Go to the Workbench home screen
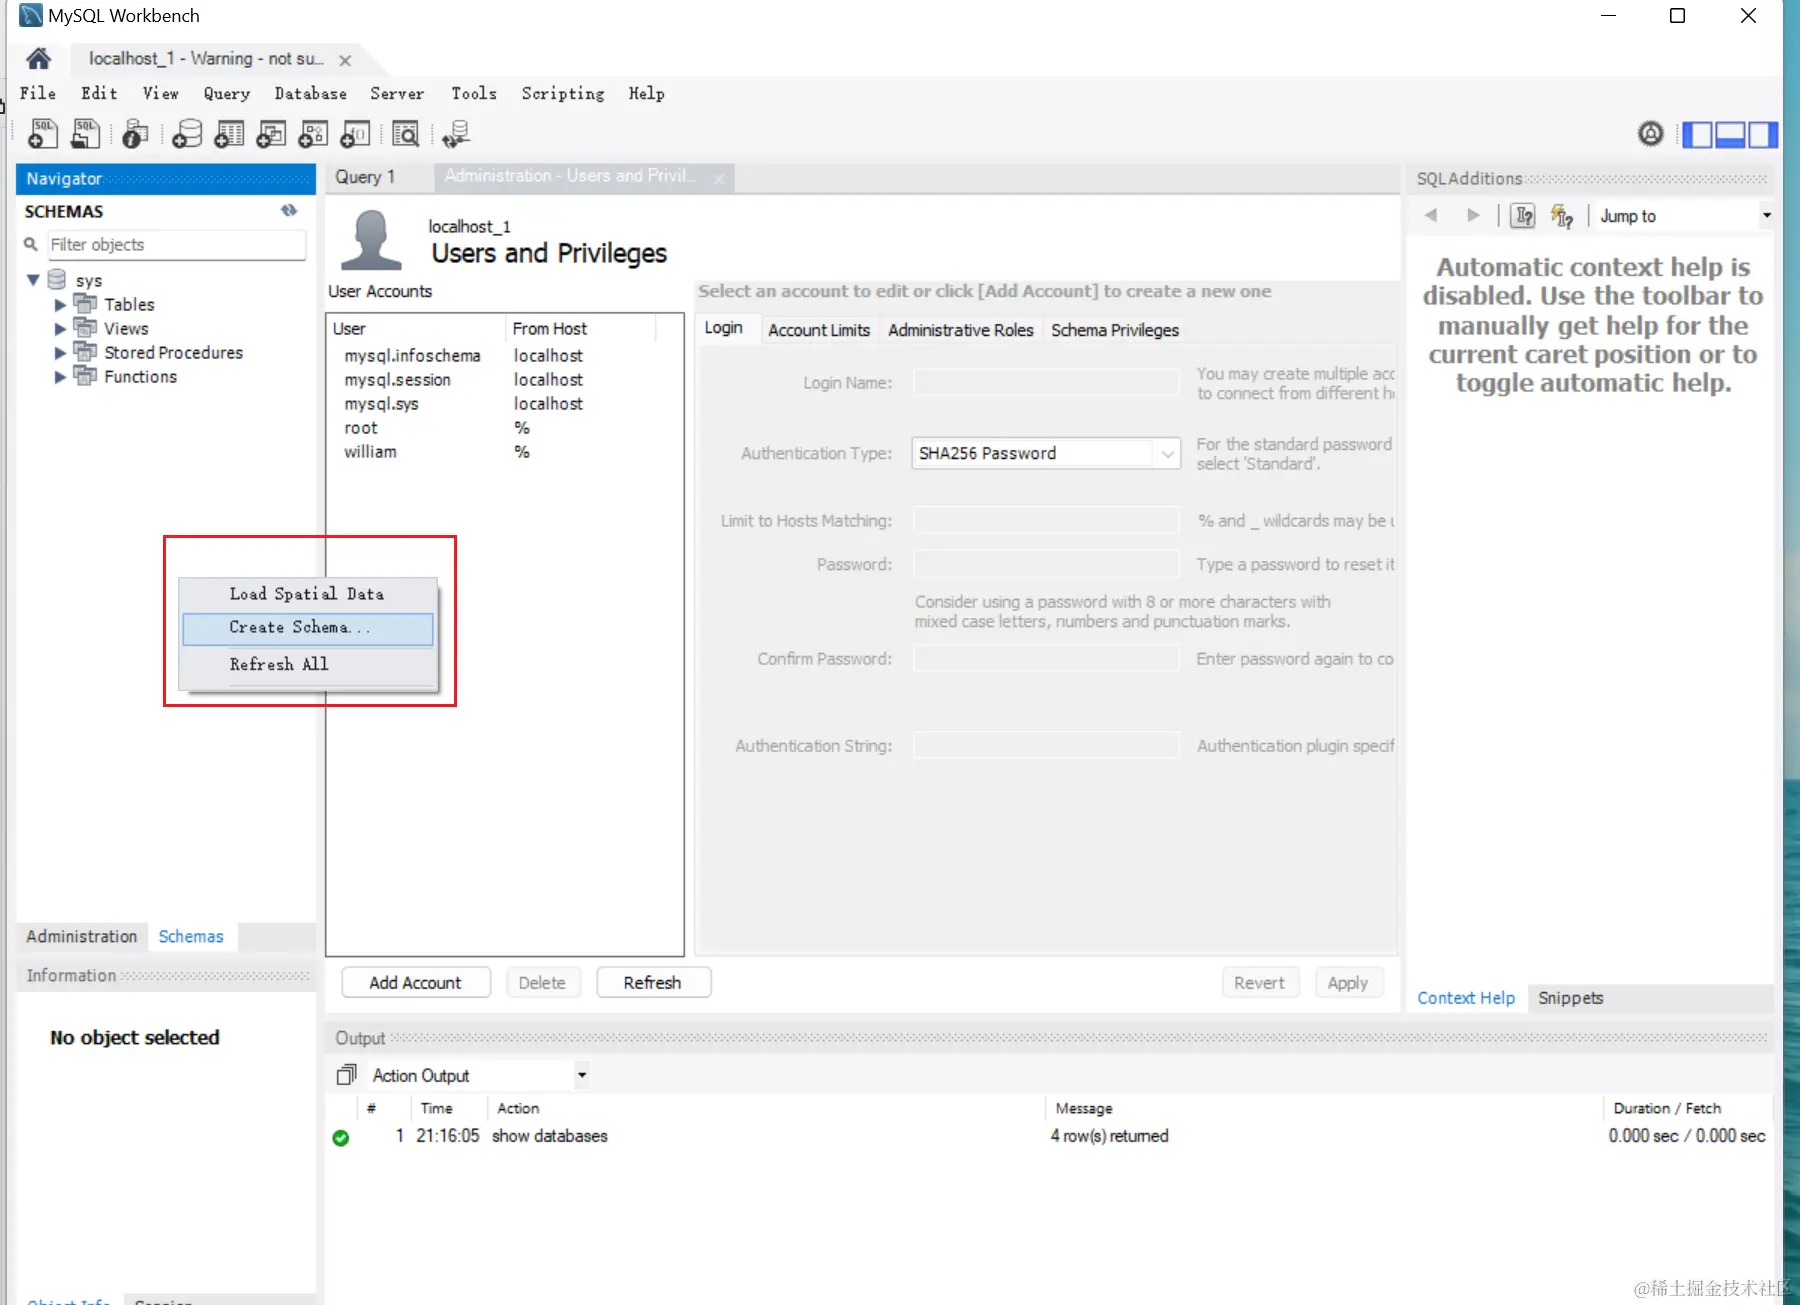The height and width of the screenshot is (1305, 1800). click(x=38, y=58)
